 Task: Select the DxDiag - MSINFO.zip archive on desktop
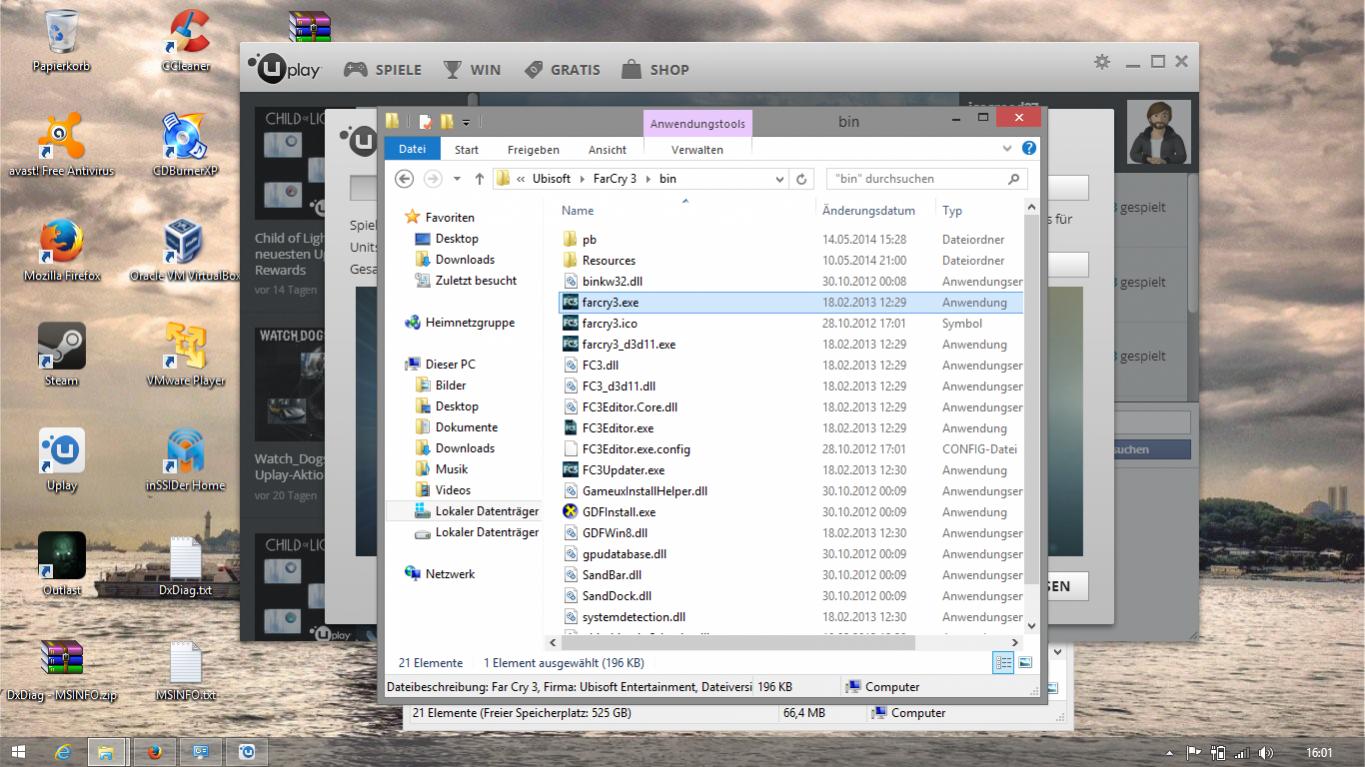(61, 670)
